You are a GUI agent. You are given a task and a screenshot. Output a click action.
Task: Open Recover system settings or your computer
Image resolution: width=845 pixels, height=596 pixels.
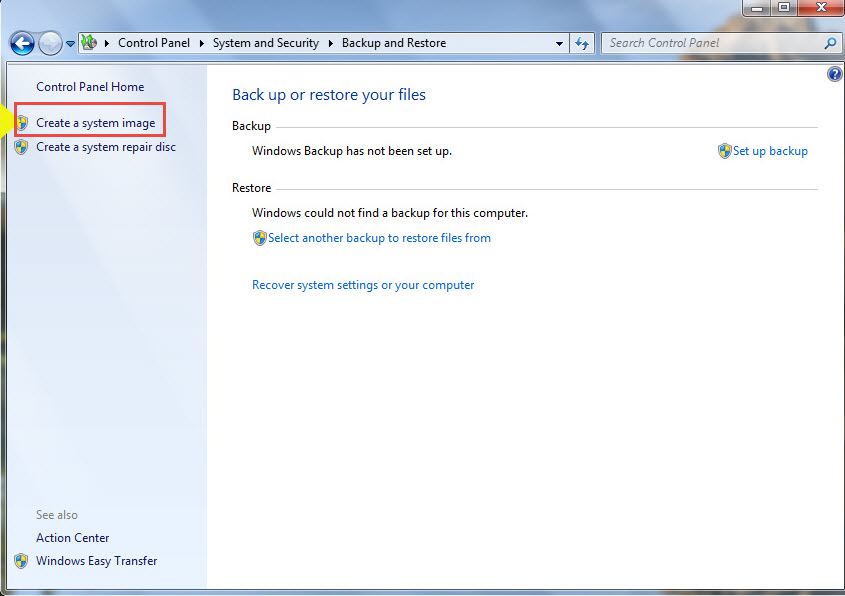pos(363,285)
